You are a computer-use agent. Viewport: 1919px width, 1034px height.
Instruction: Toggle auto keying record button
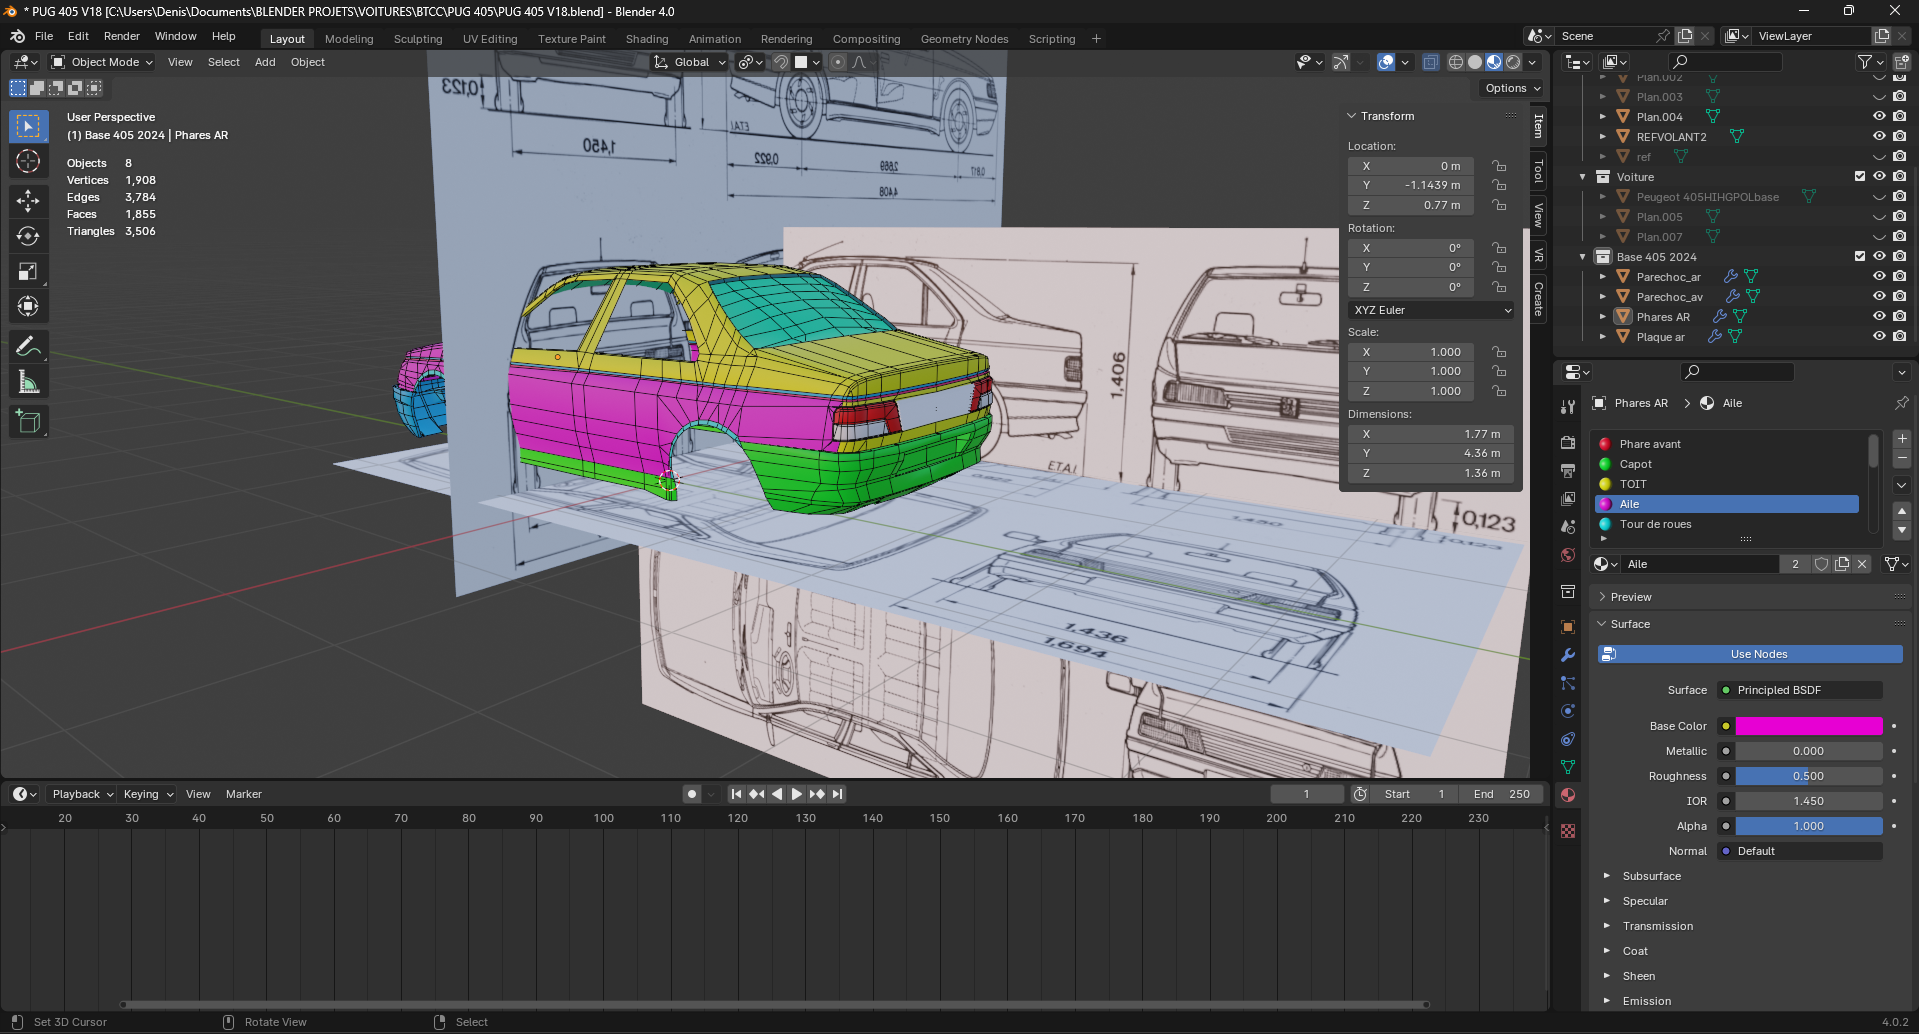(x=692, y=794)
